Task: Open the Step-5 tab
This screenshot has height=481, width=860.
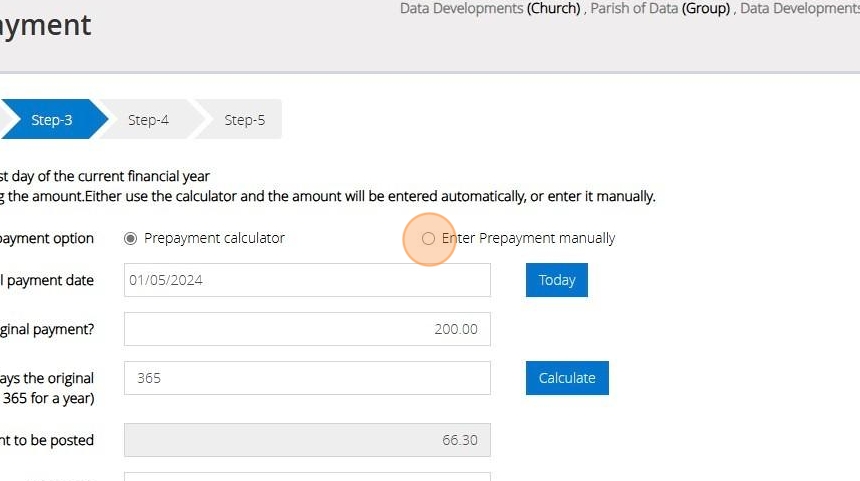Action: point(244,120)
